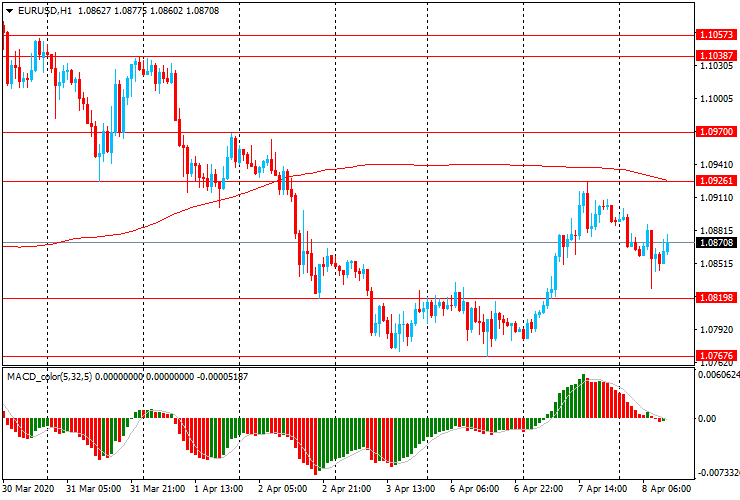Click the EURUSD,H1 chart title
The height and width of the screenshot is (500, 740).
point(45,10)
